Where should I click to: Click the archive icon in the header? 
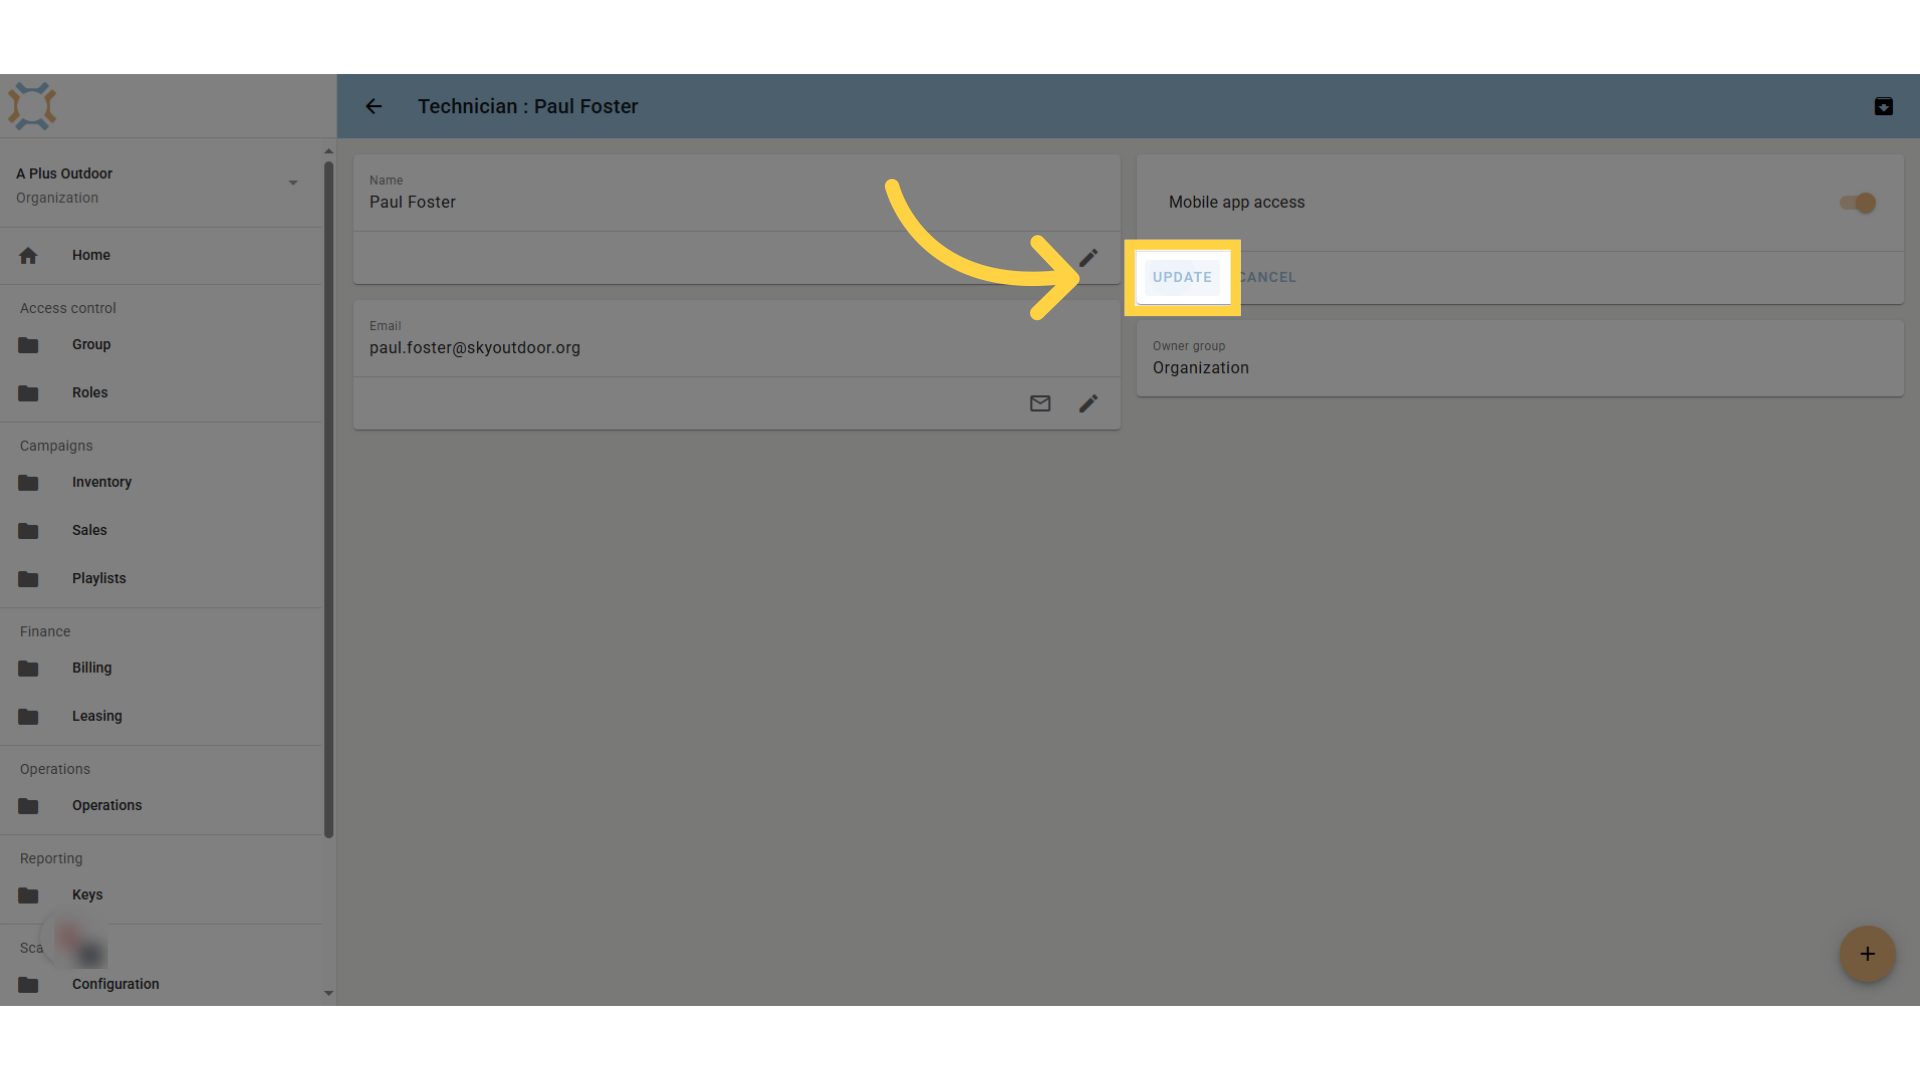tap(1883, 106)
